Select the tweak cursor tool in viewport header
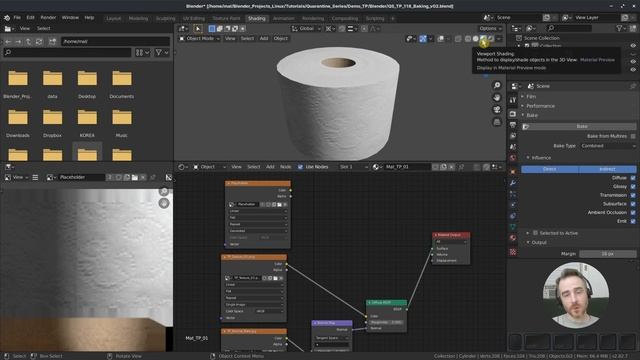The height and width of the screenshot is (360, 640). coord(198,29)
